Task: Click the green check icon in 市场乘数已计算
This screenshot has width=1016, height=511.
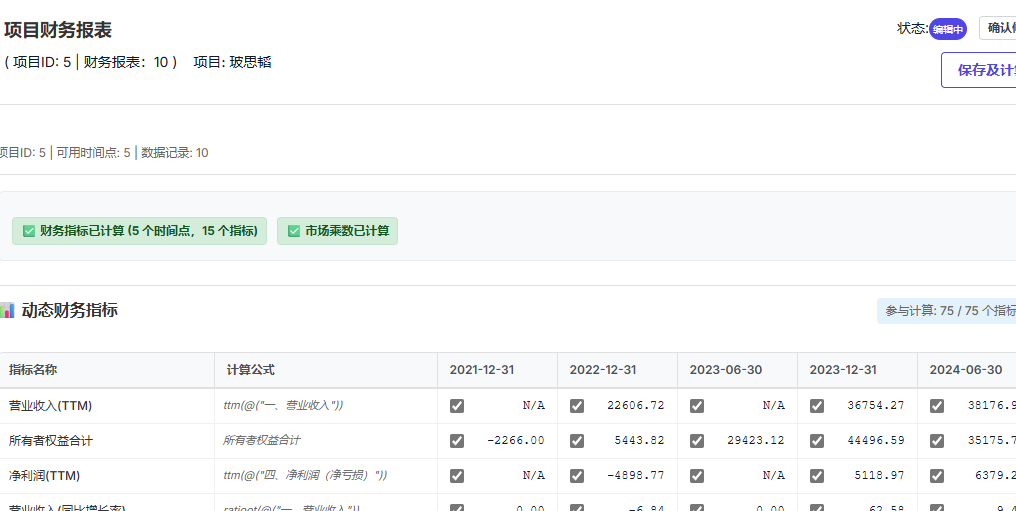Action: coord(294,231)
